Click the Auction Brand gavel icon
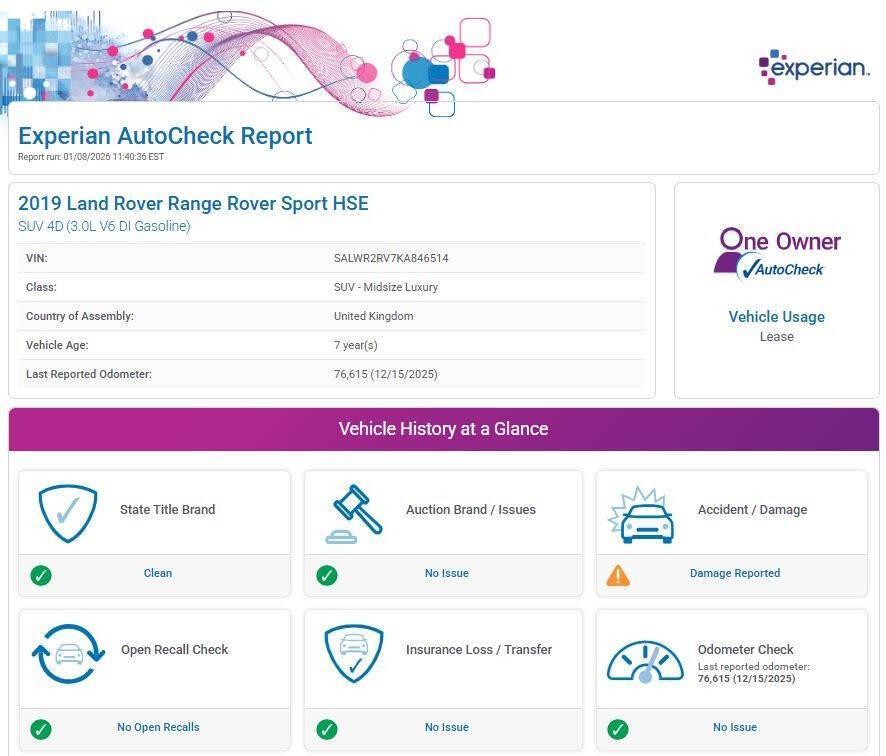The image size is (886, 756). pos(354,513)
